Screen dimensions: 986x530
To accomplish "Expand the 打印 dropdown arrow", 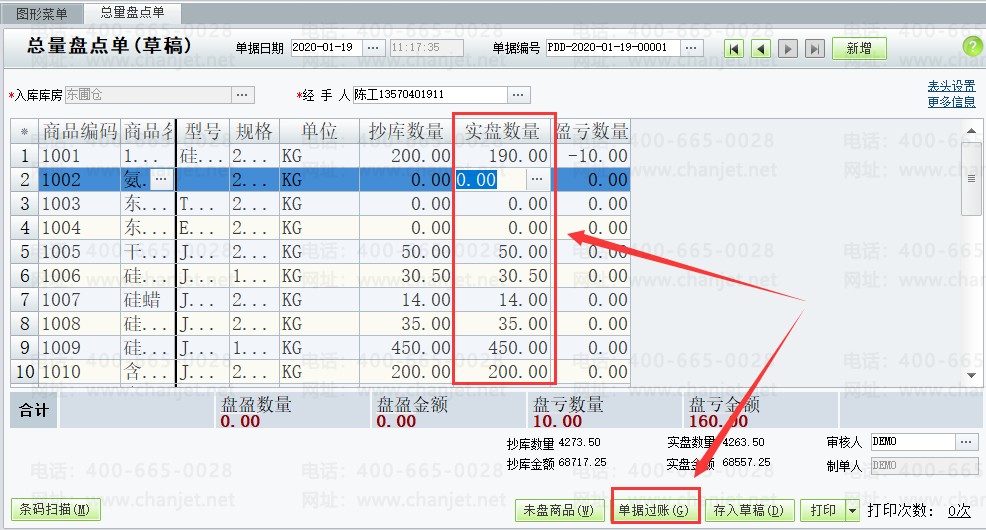I will pos(852,511).
